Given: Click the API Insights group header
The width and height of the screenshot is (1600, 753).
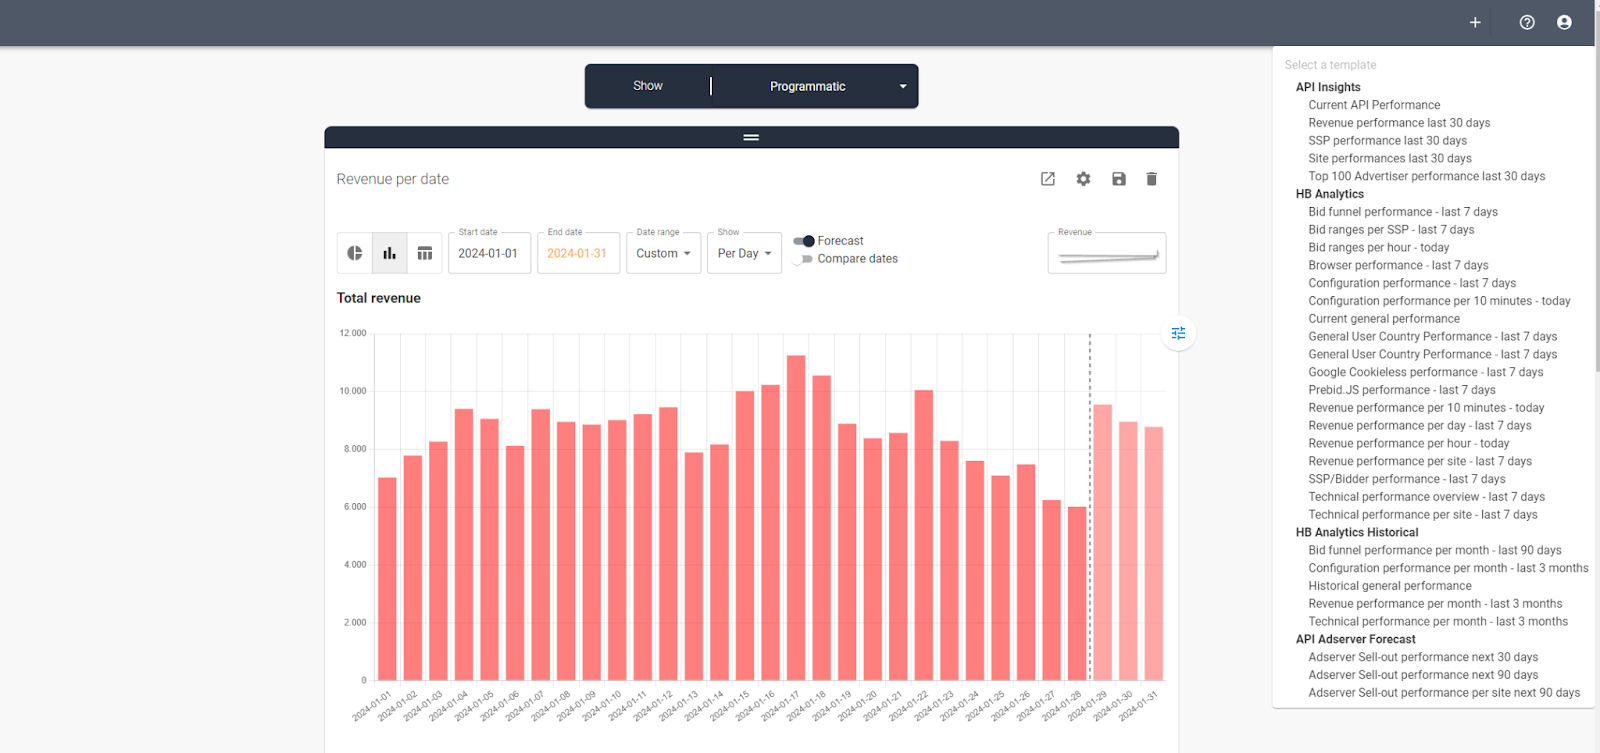Looking at the screenshot, I should tap(1328, 88).
